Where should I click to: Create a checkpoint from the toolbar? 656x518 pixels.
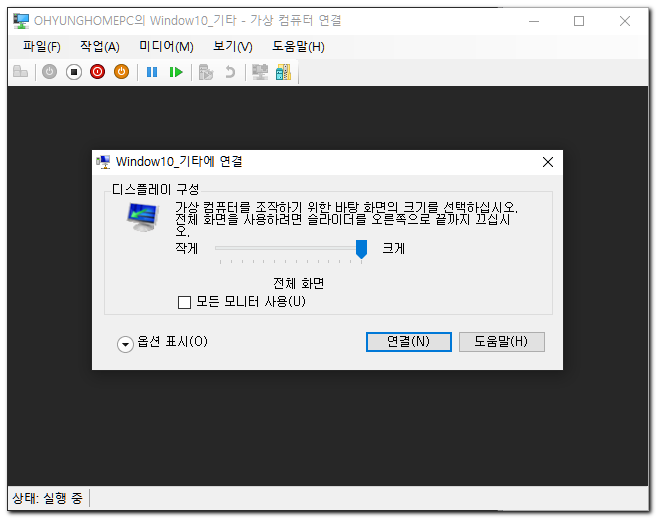click(x=206, y=72)
